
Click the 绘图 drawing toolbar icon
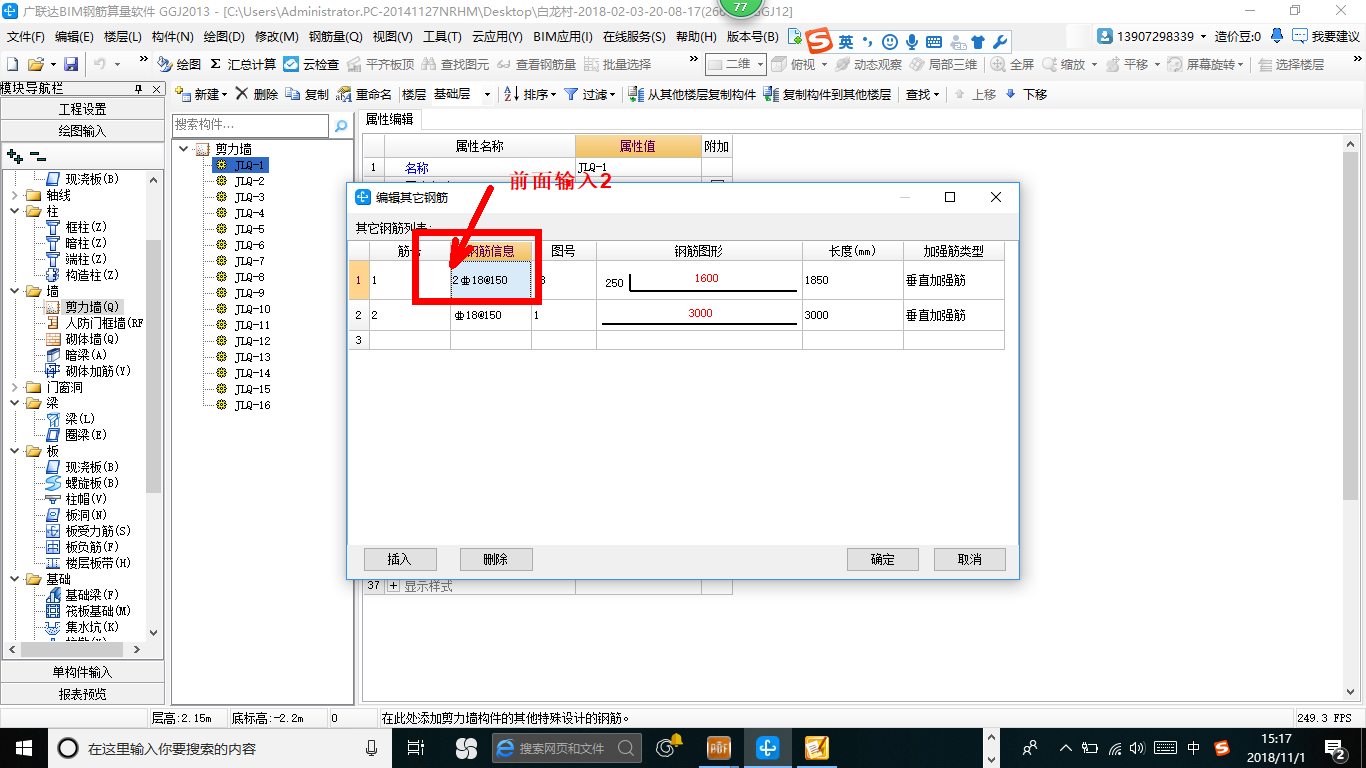pyautogui.click(x=179, y=64)
